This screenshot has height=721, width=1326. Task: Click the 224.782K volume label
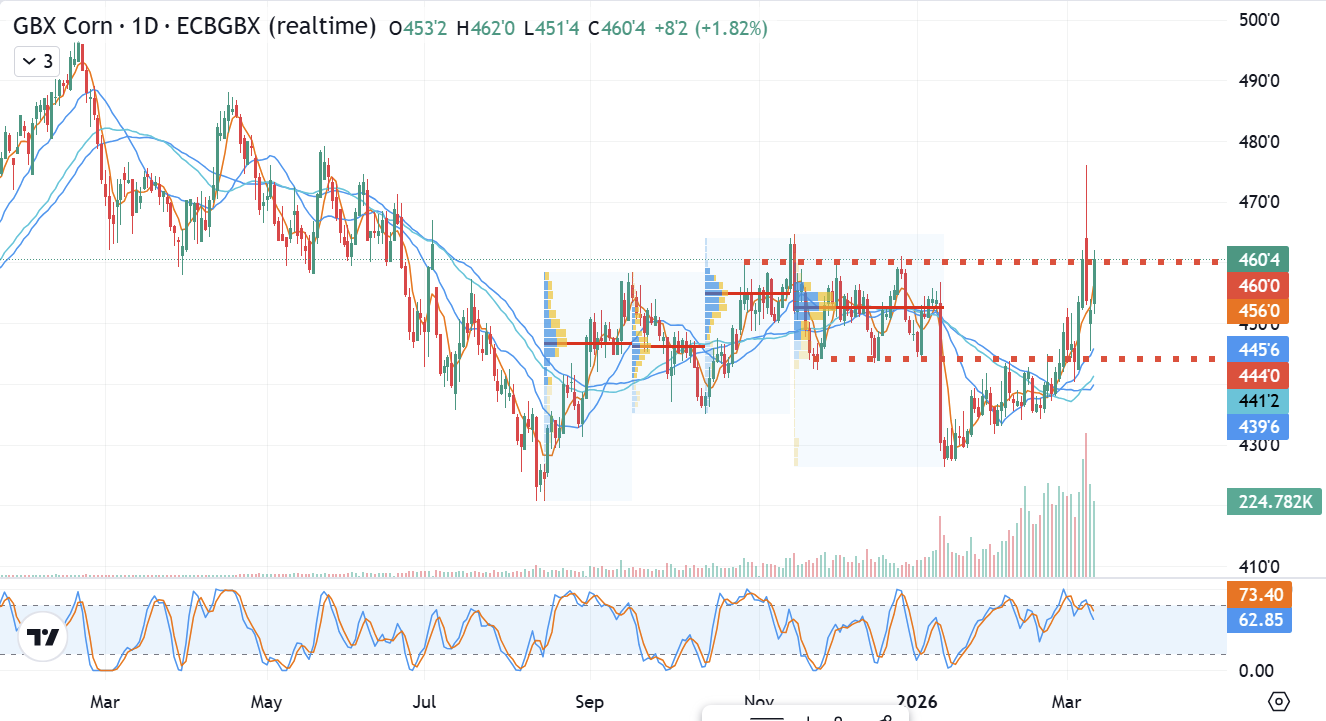click(1273, 501)
